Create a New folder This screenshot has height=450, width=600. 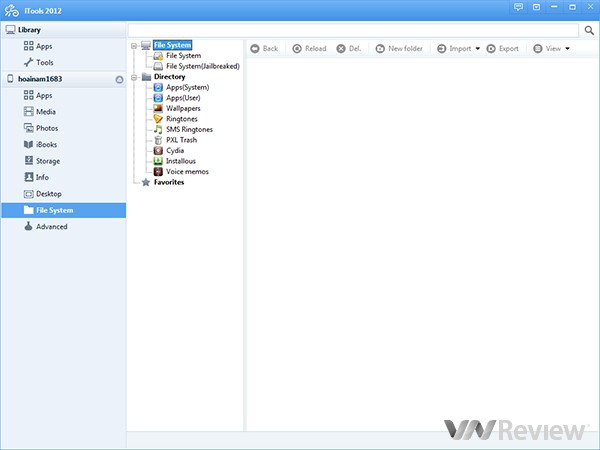399,49
